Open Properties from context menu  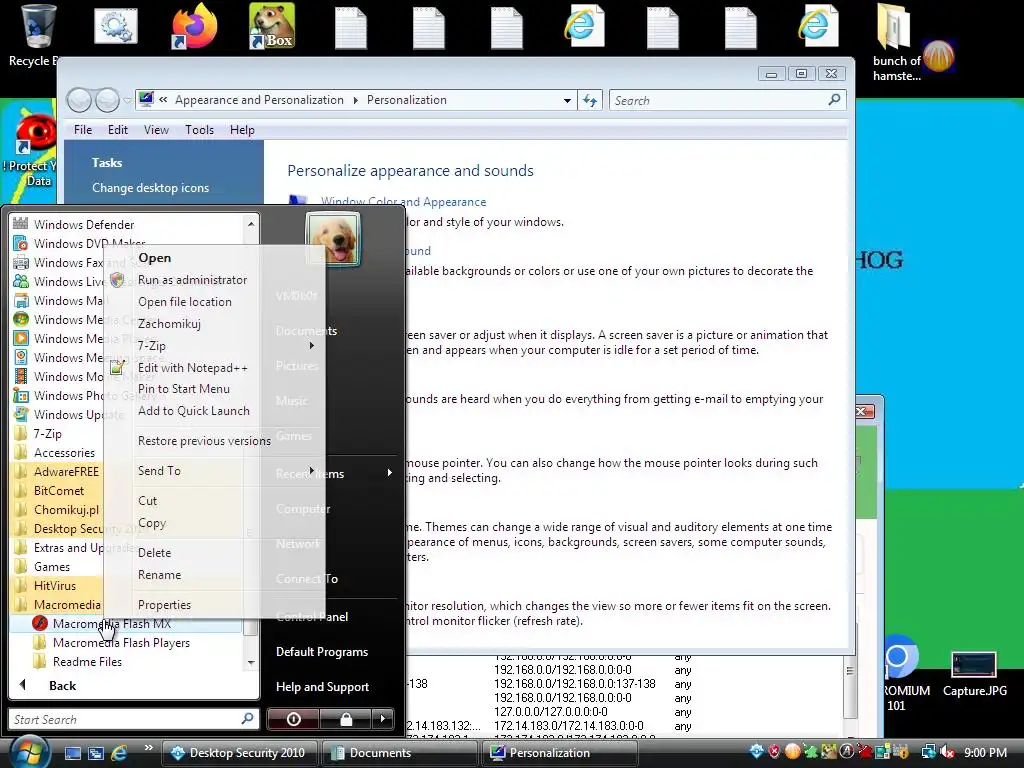165,605
